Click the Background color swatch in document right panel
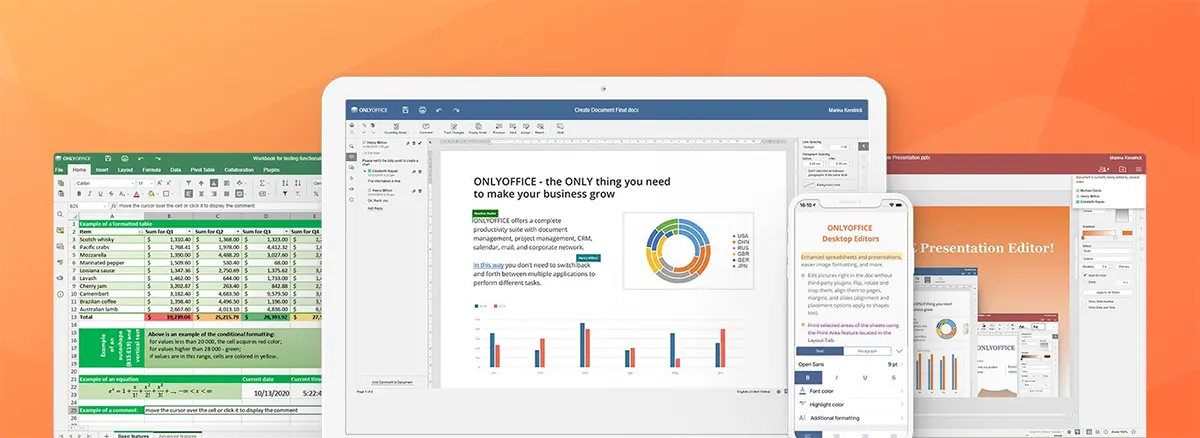The height and width of the screenshot is (438, 1200). [x=808, y=185]
